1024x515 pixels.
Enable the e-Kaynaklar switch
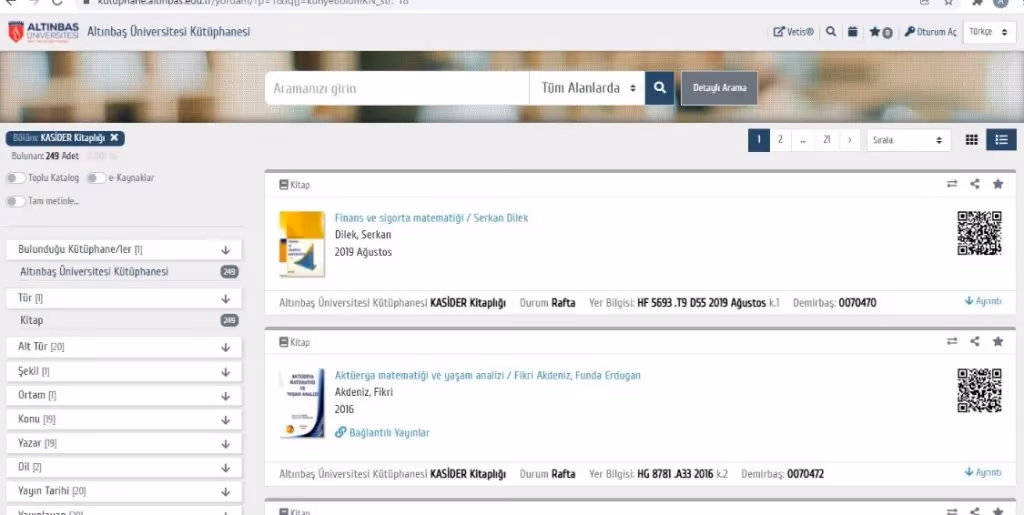(x=96, y=178)
